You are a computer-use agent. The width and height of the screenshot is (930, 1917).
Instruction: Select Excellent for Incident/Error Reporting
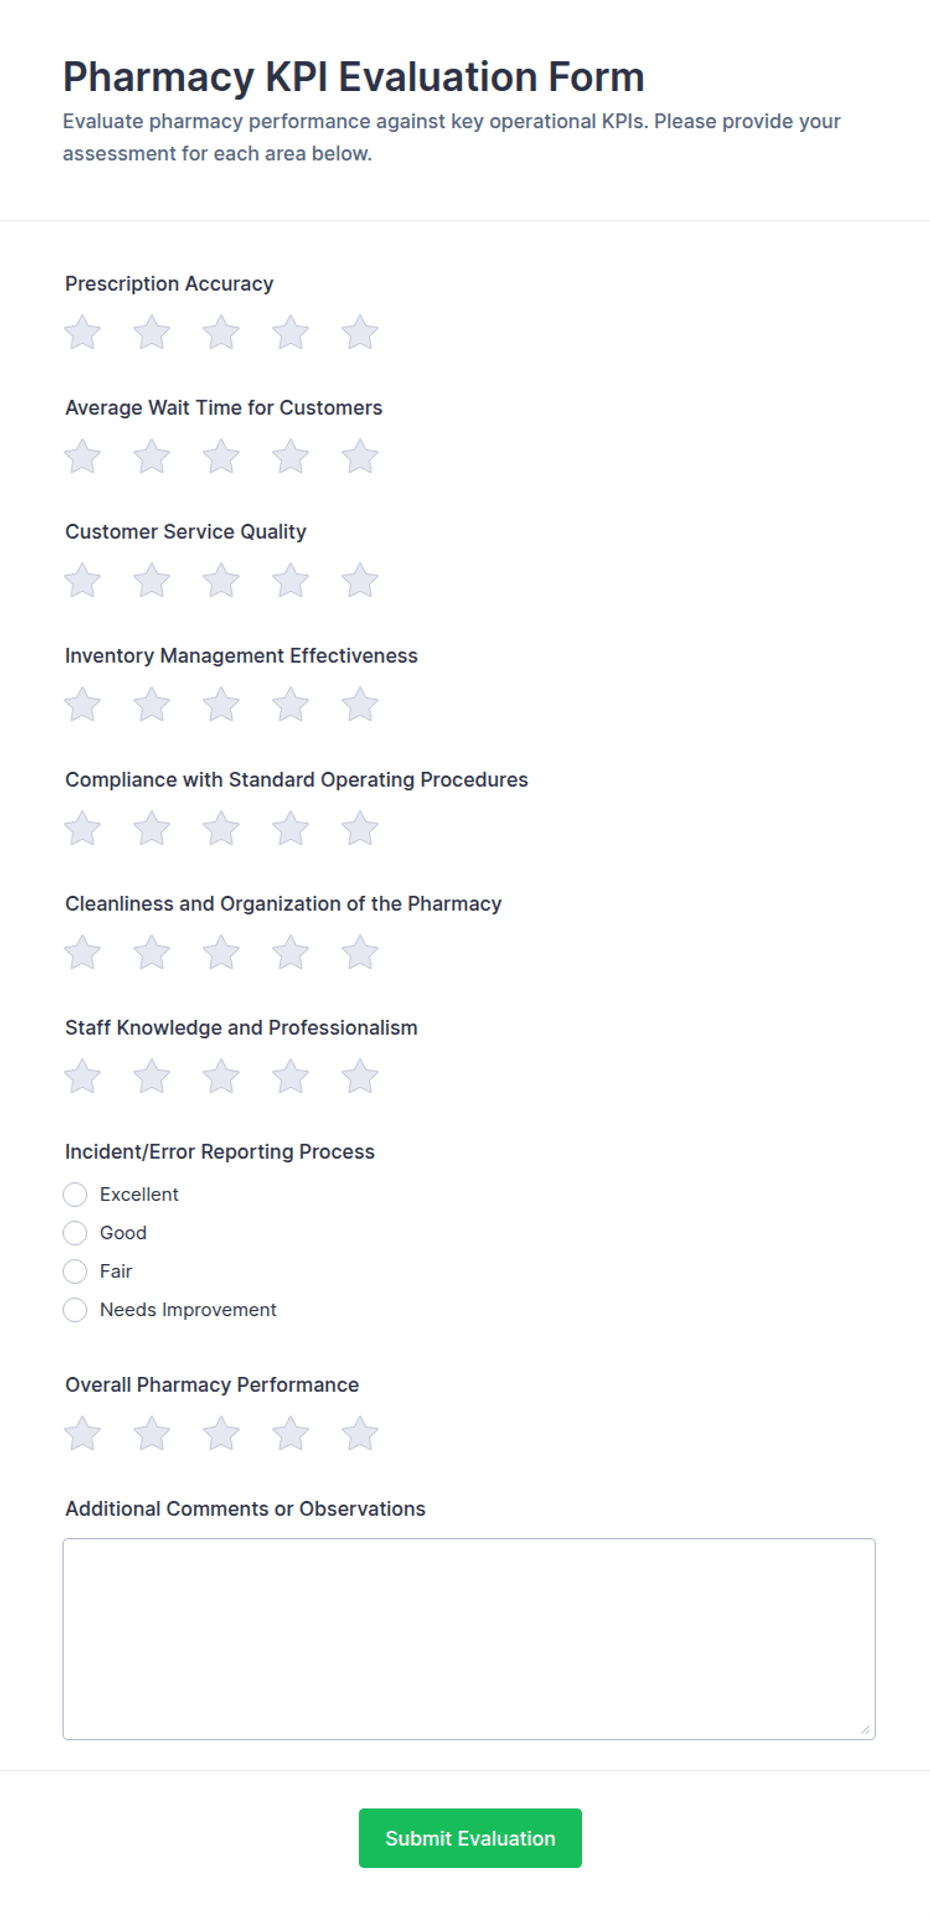75,1195
